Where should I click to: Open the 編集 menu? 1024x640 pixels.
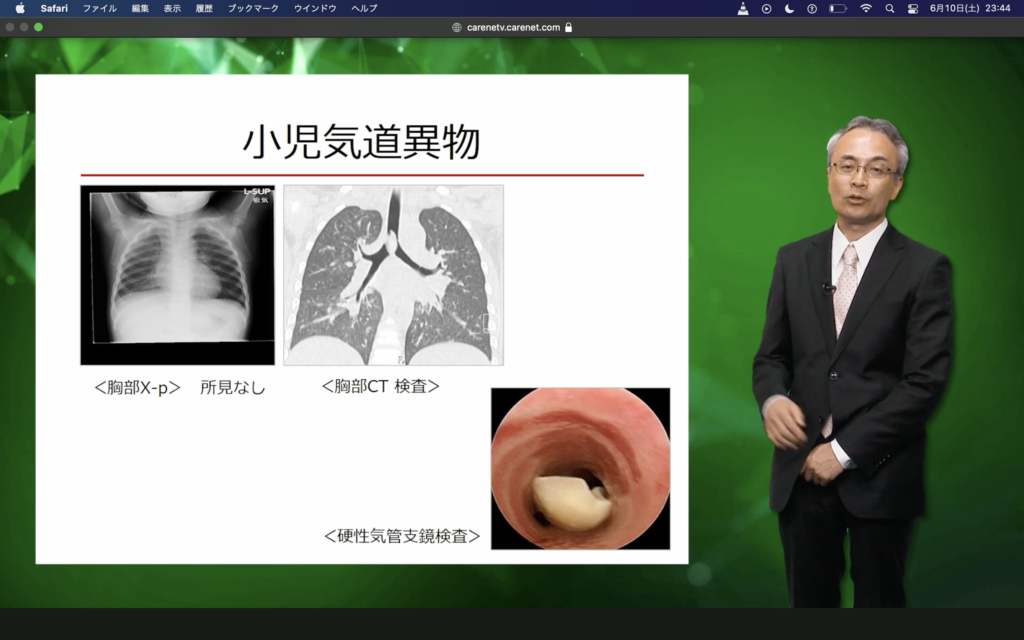140,8
